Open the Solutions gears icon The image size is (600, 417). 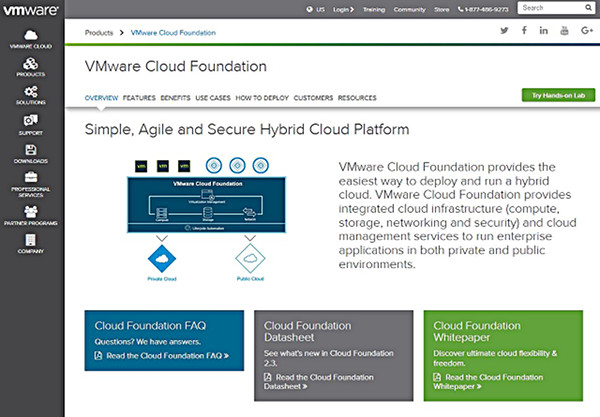point(31,92)
